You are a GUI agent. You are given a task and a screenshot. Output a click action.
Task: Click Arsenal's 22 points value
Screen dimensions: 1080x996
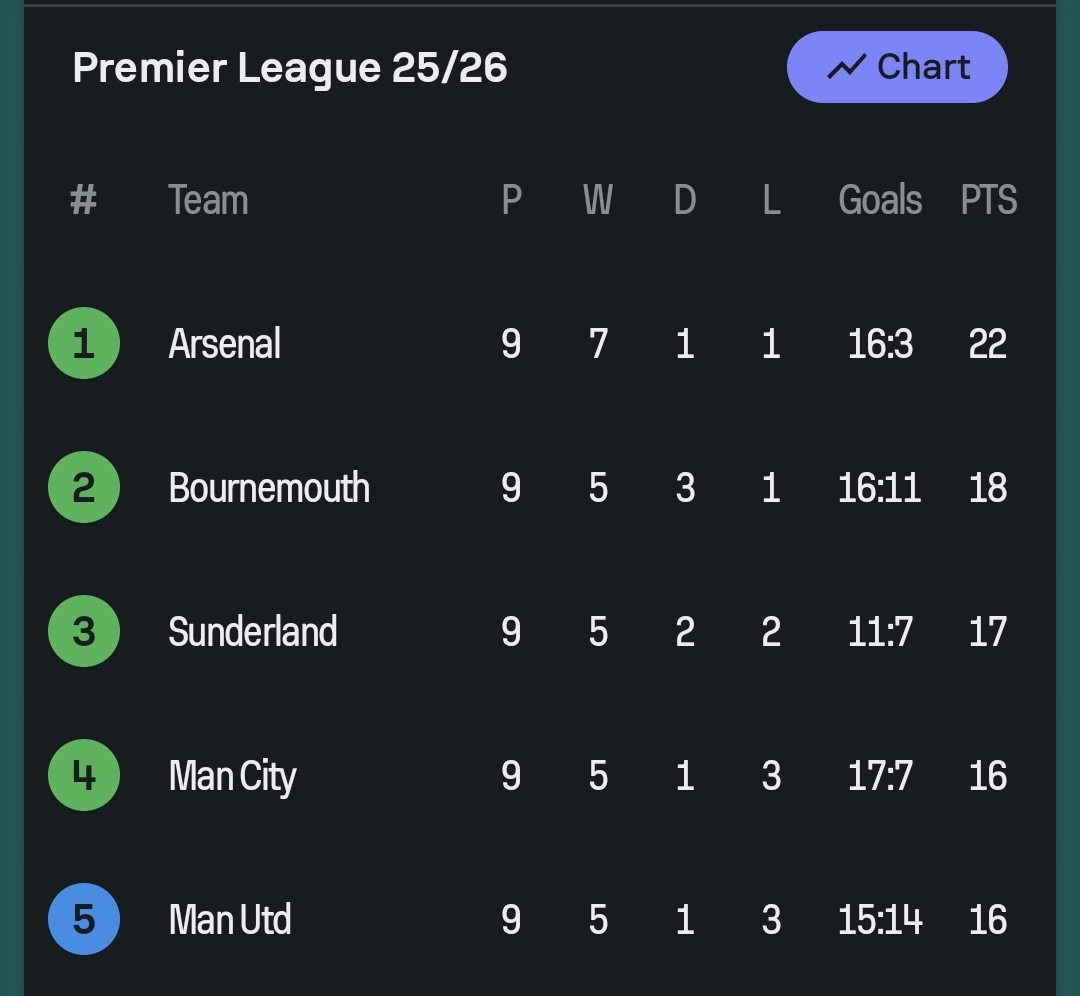coord(988,344)
